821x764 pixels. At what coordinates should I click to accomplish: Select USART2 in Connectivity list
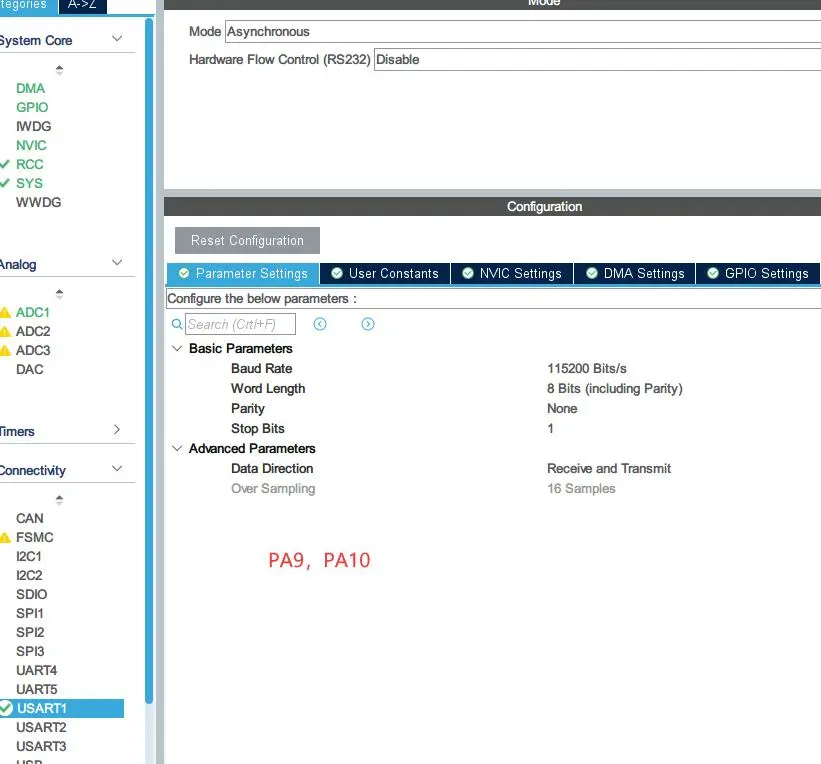click(x=41, y=727)
